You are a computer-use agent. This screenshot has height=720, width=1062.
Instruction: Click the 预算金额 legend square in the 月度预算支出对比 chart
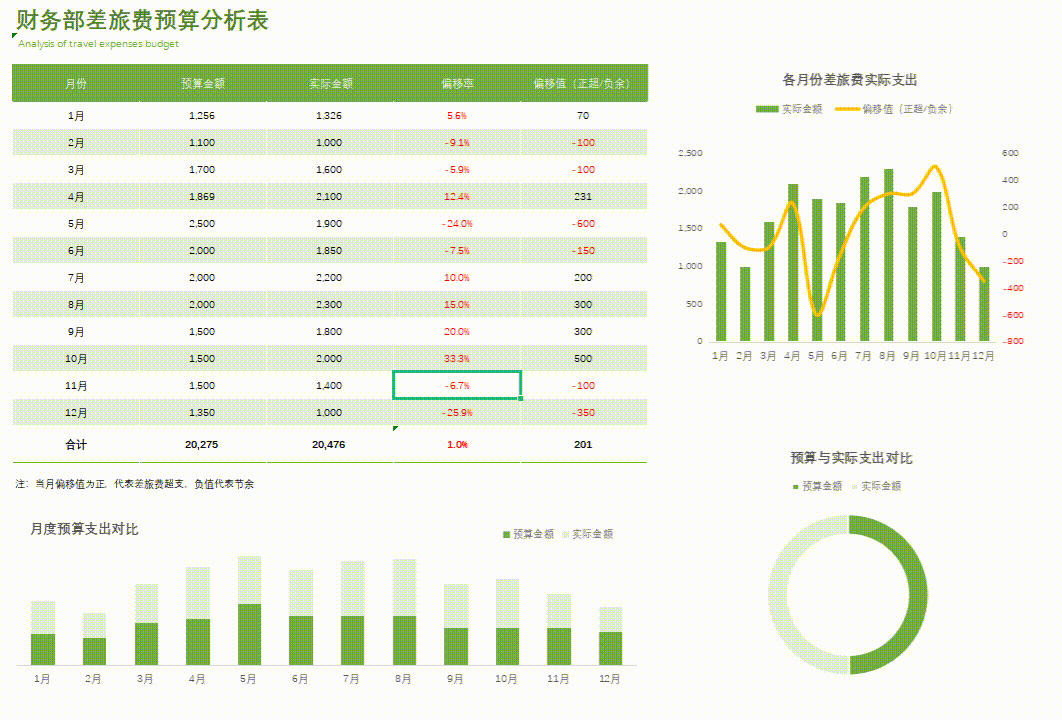point(508,534)
